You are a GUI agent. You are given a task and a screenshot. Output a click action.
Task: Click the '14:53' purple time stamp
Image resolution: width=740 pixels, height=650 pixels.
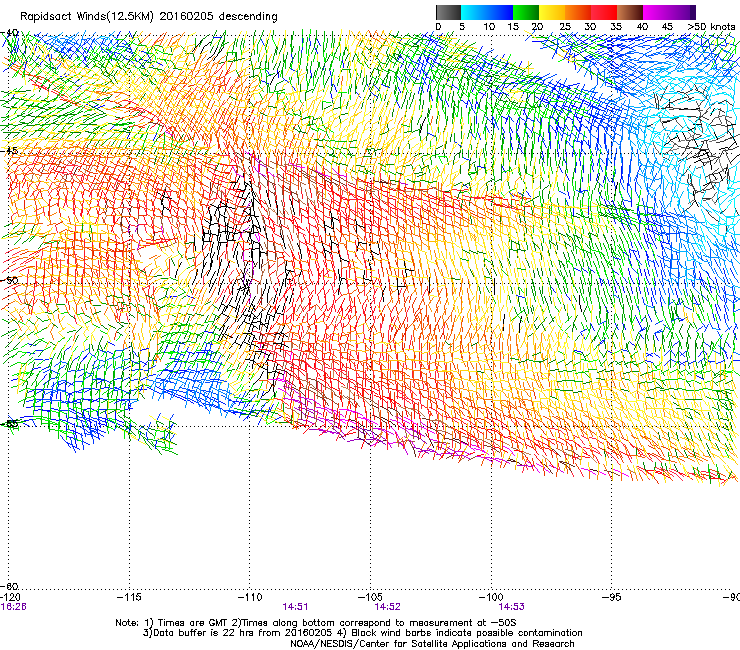pyautogui.click(x=512, y=607)
